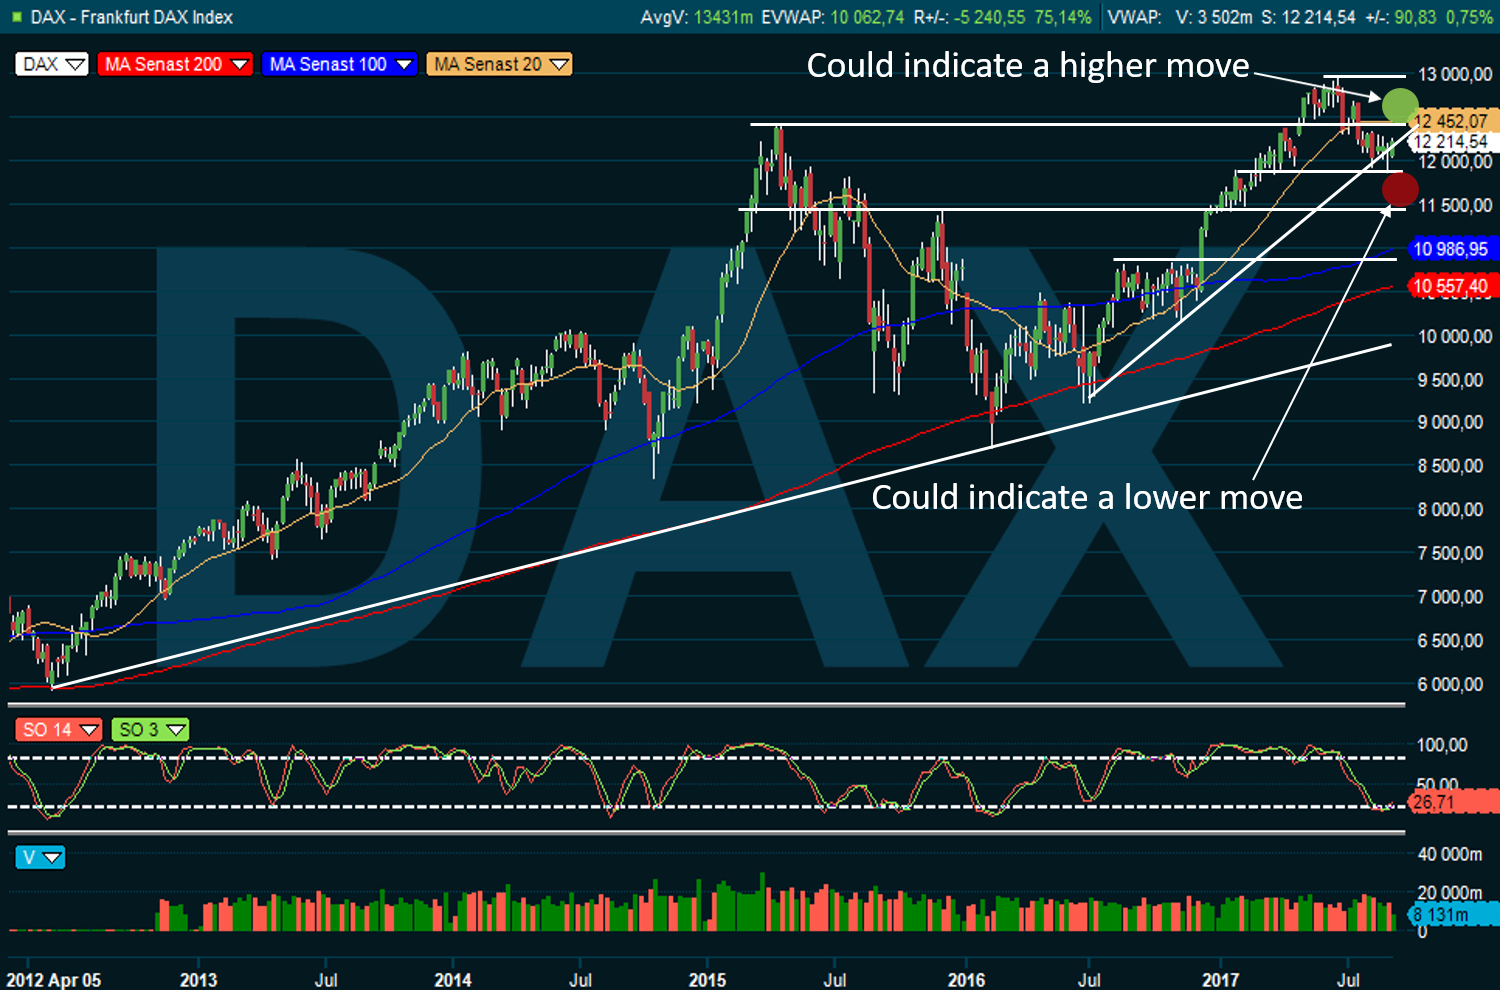Click the red 10 557,40 MA label

tap(1450, 286)
